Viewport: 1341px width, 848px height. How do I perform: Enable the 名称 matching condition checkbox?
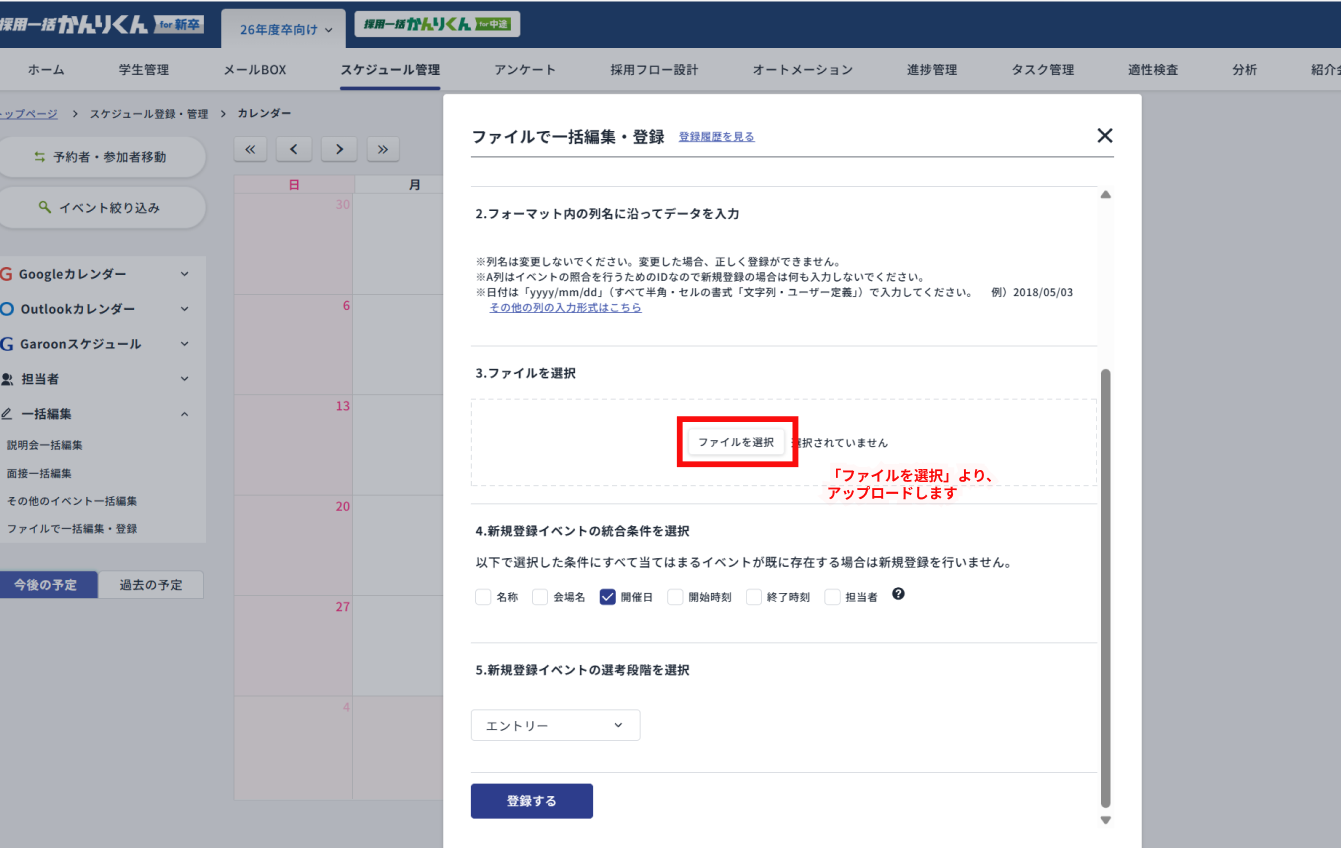pyautogui.click(x=481, y=595)
